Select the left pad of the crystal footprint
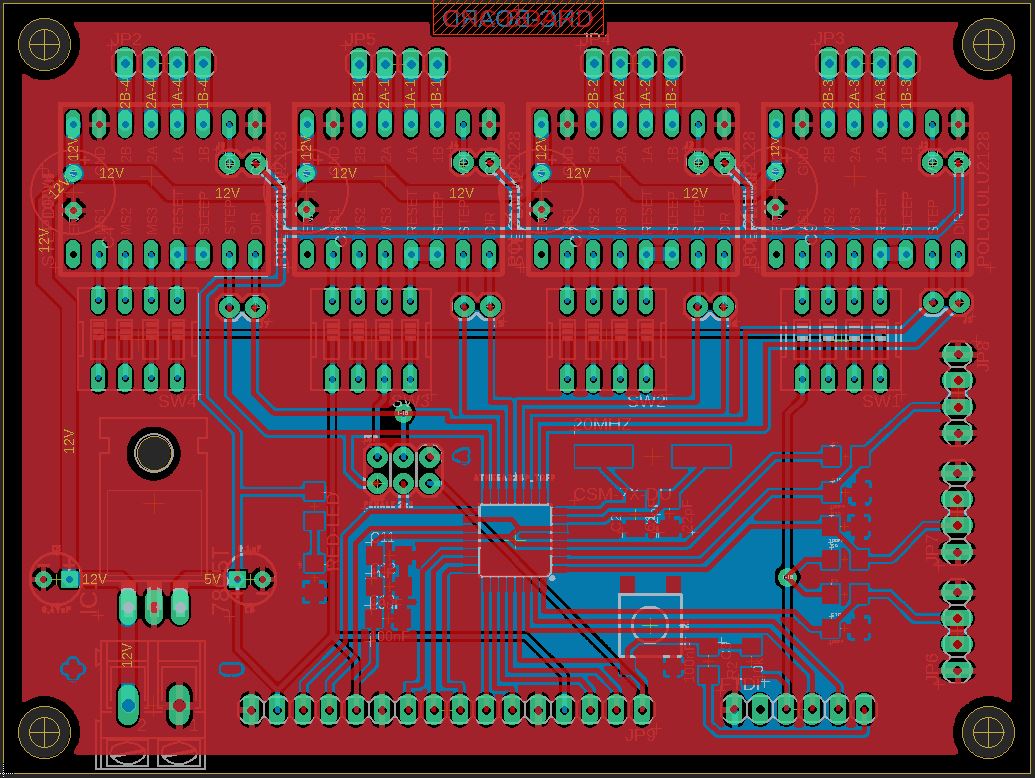Screen dimensions: 1035x778 coord(603,457)
